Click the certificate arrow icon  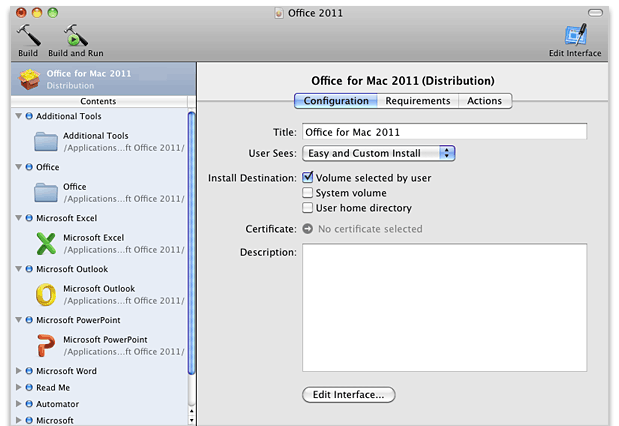click(308, 229)
